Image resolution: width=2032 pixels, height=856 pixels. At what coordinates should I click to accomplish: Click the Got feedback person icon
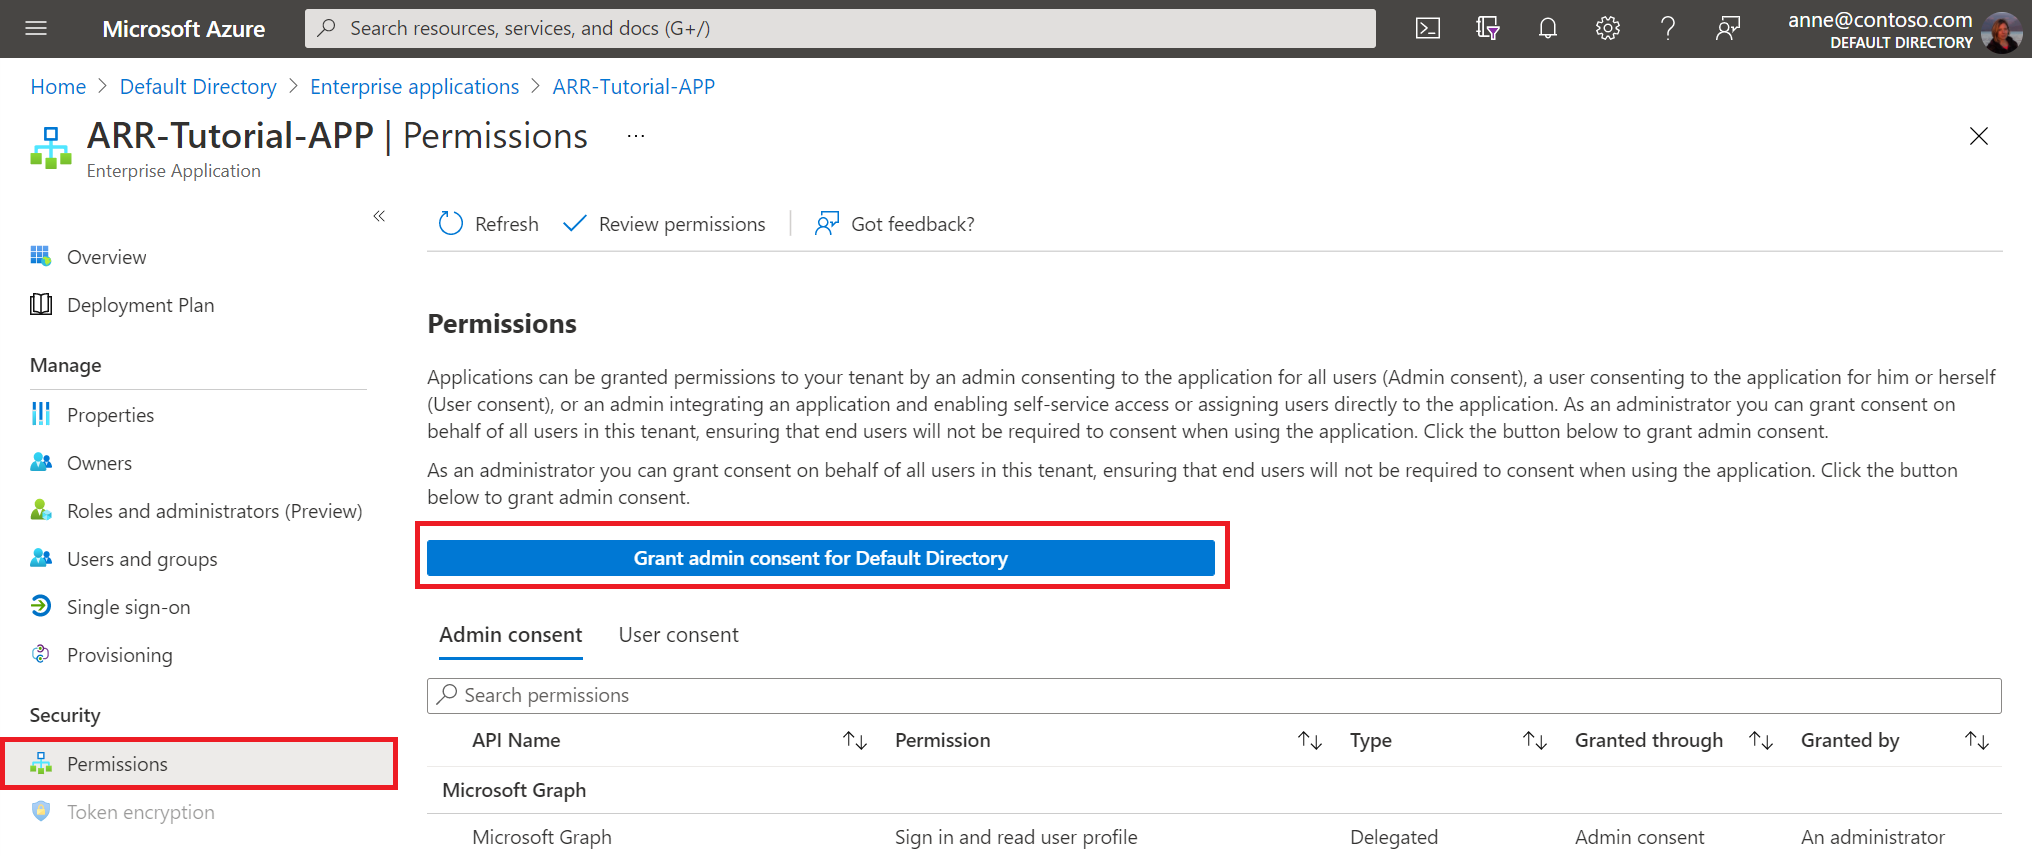(x=827, y=224)
